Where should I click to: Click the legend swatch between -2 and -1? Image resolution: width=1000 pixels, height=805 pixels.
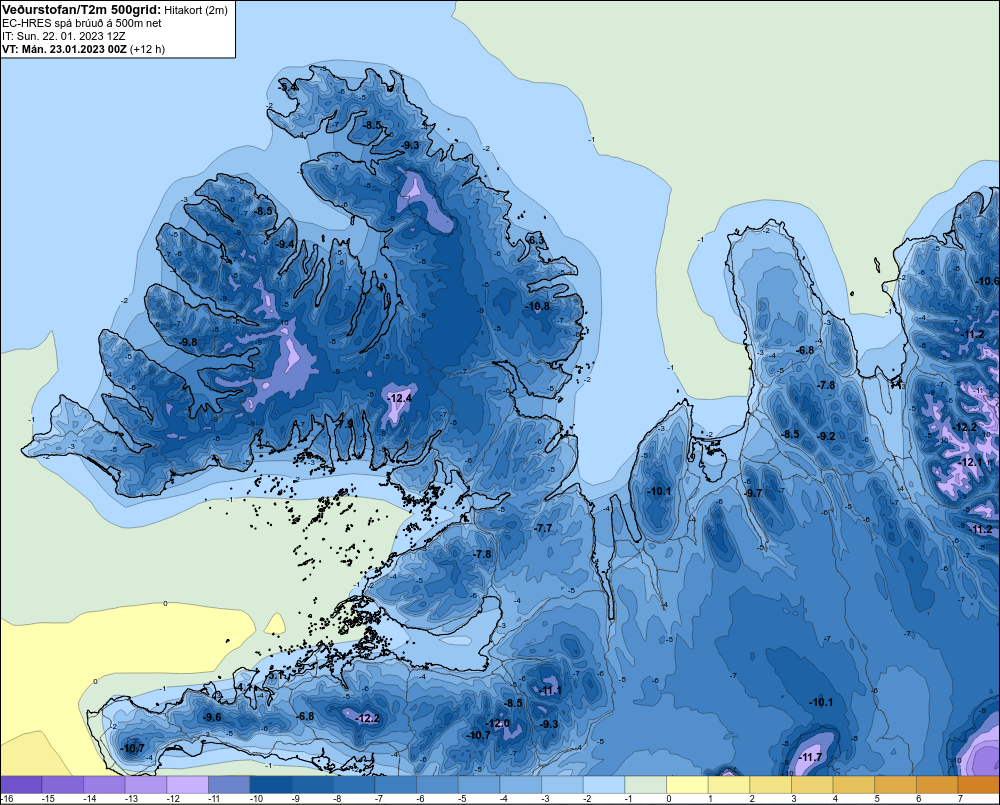(605, 785)
